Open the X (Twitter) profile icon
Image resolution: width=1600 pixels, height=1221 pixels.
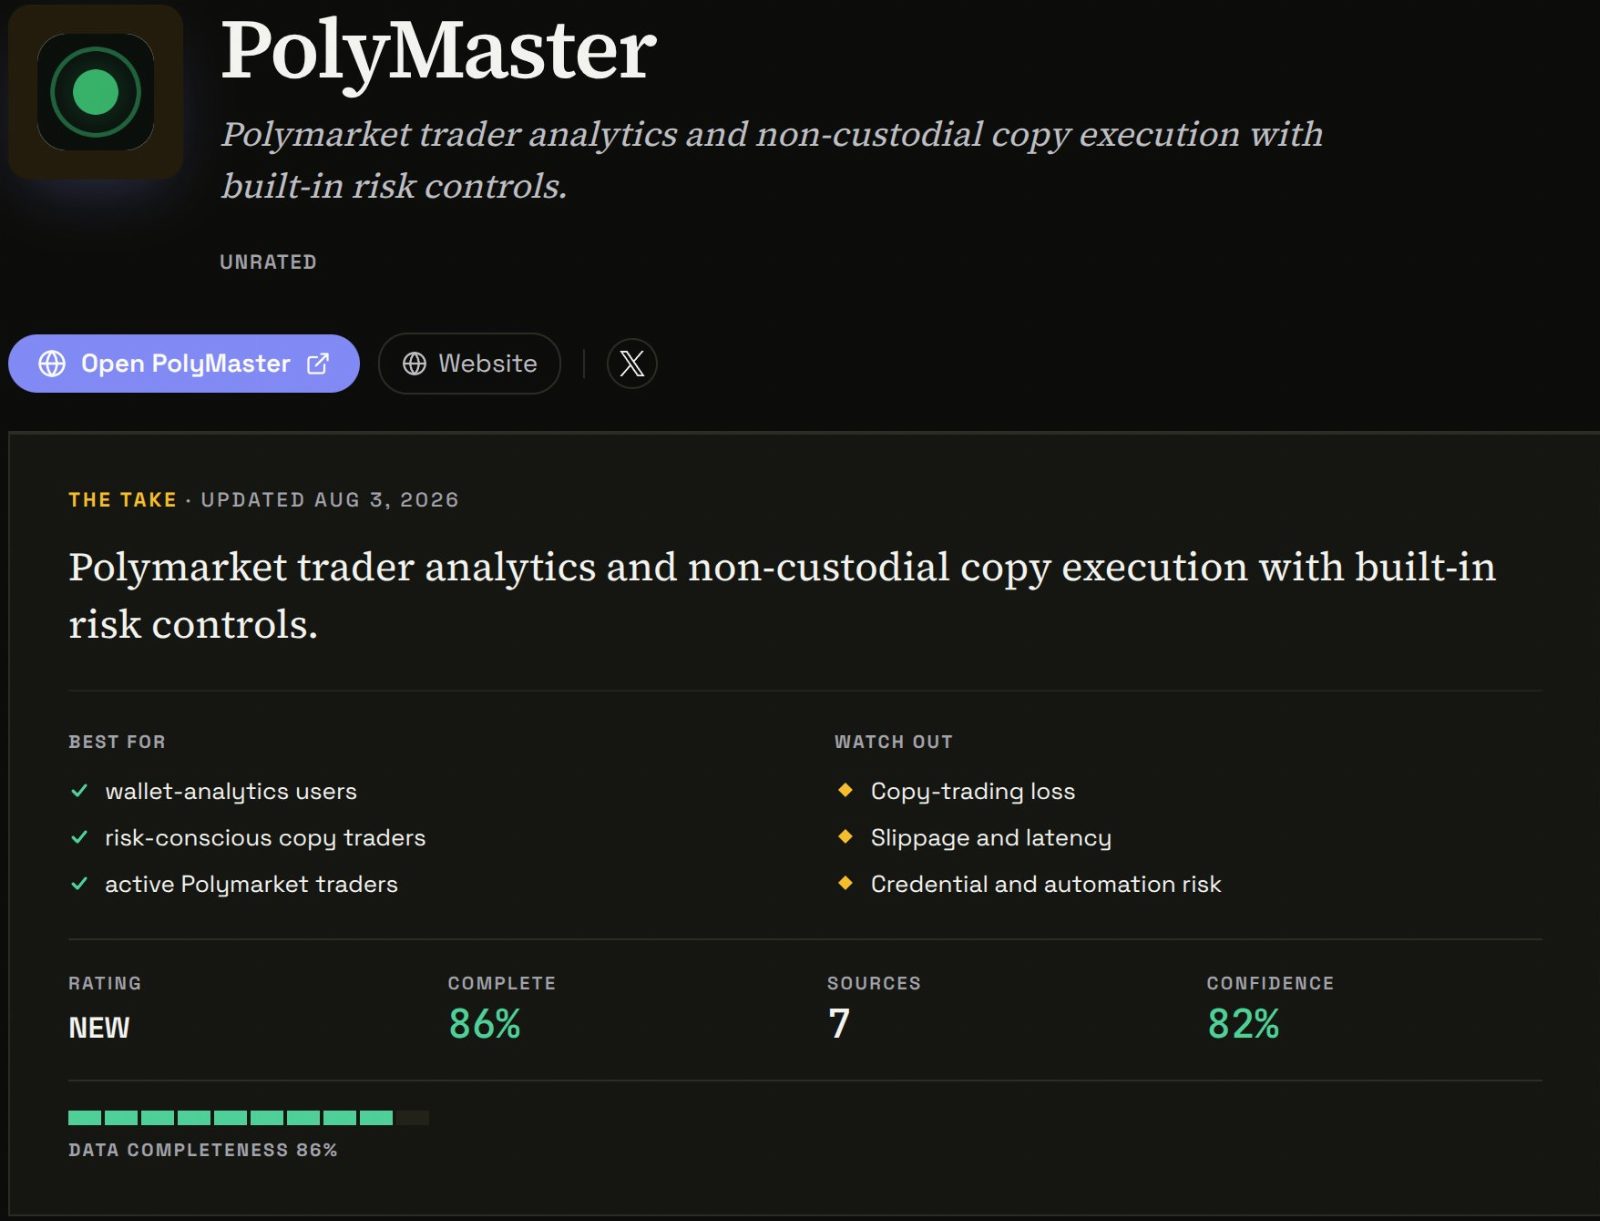[632, 363]
